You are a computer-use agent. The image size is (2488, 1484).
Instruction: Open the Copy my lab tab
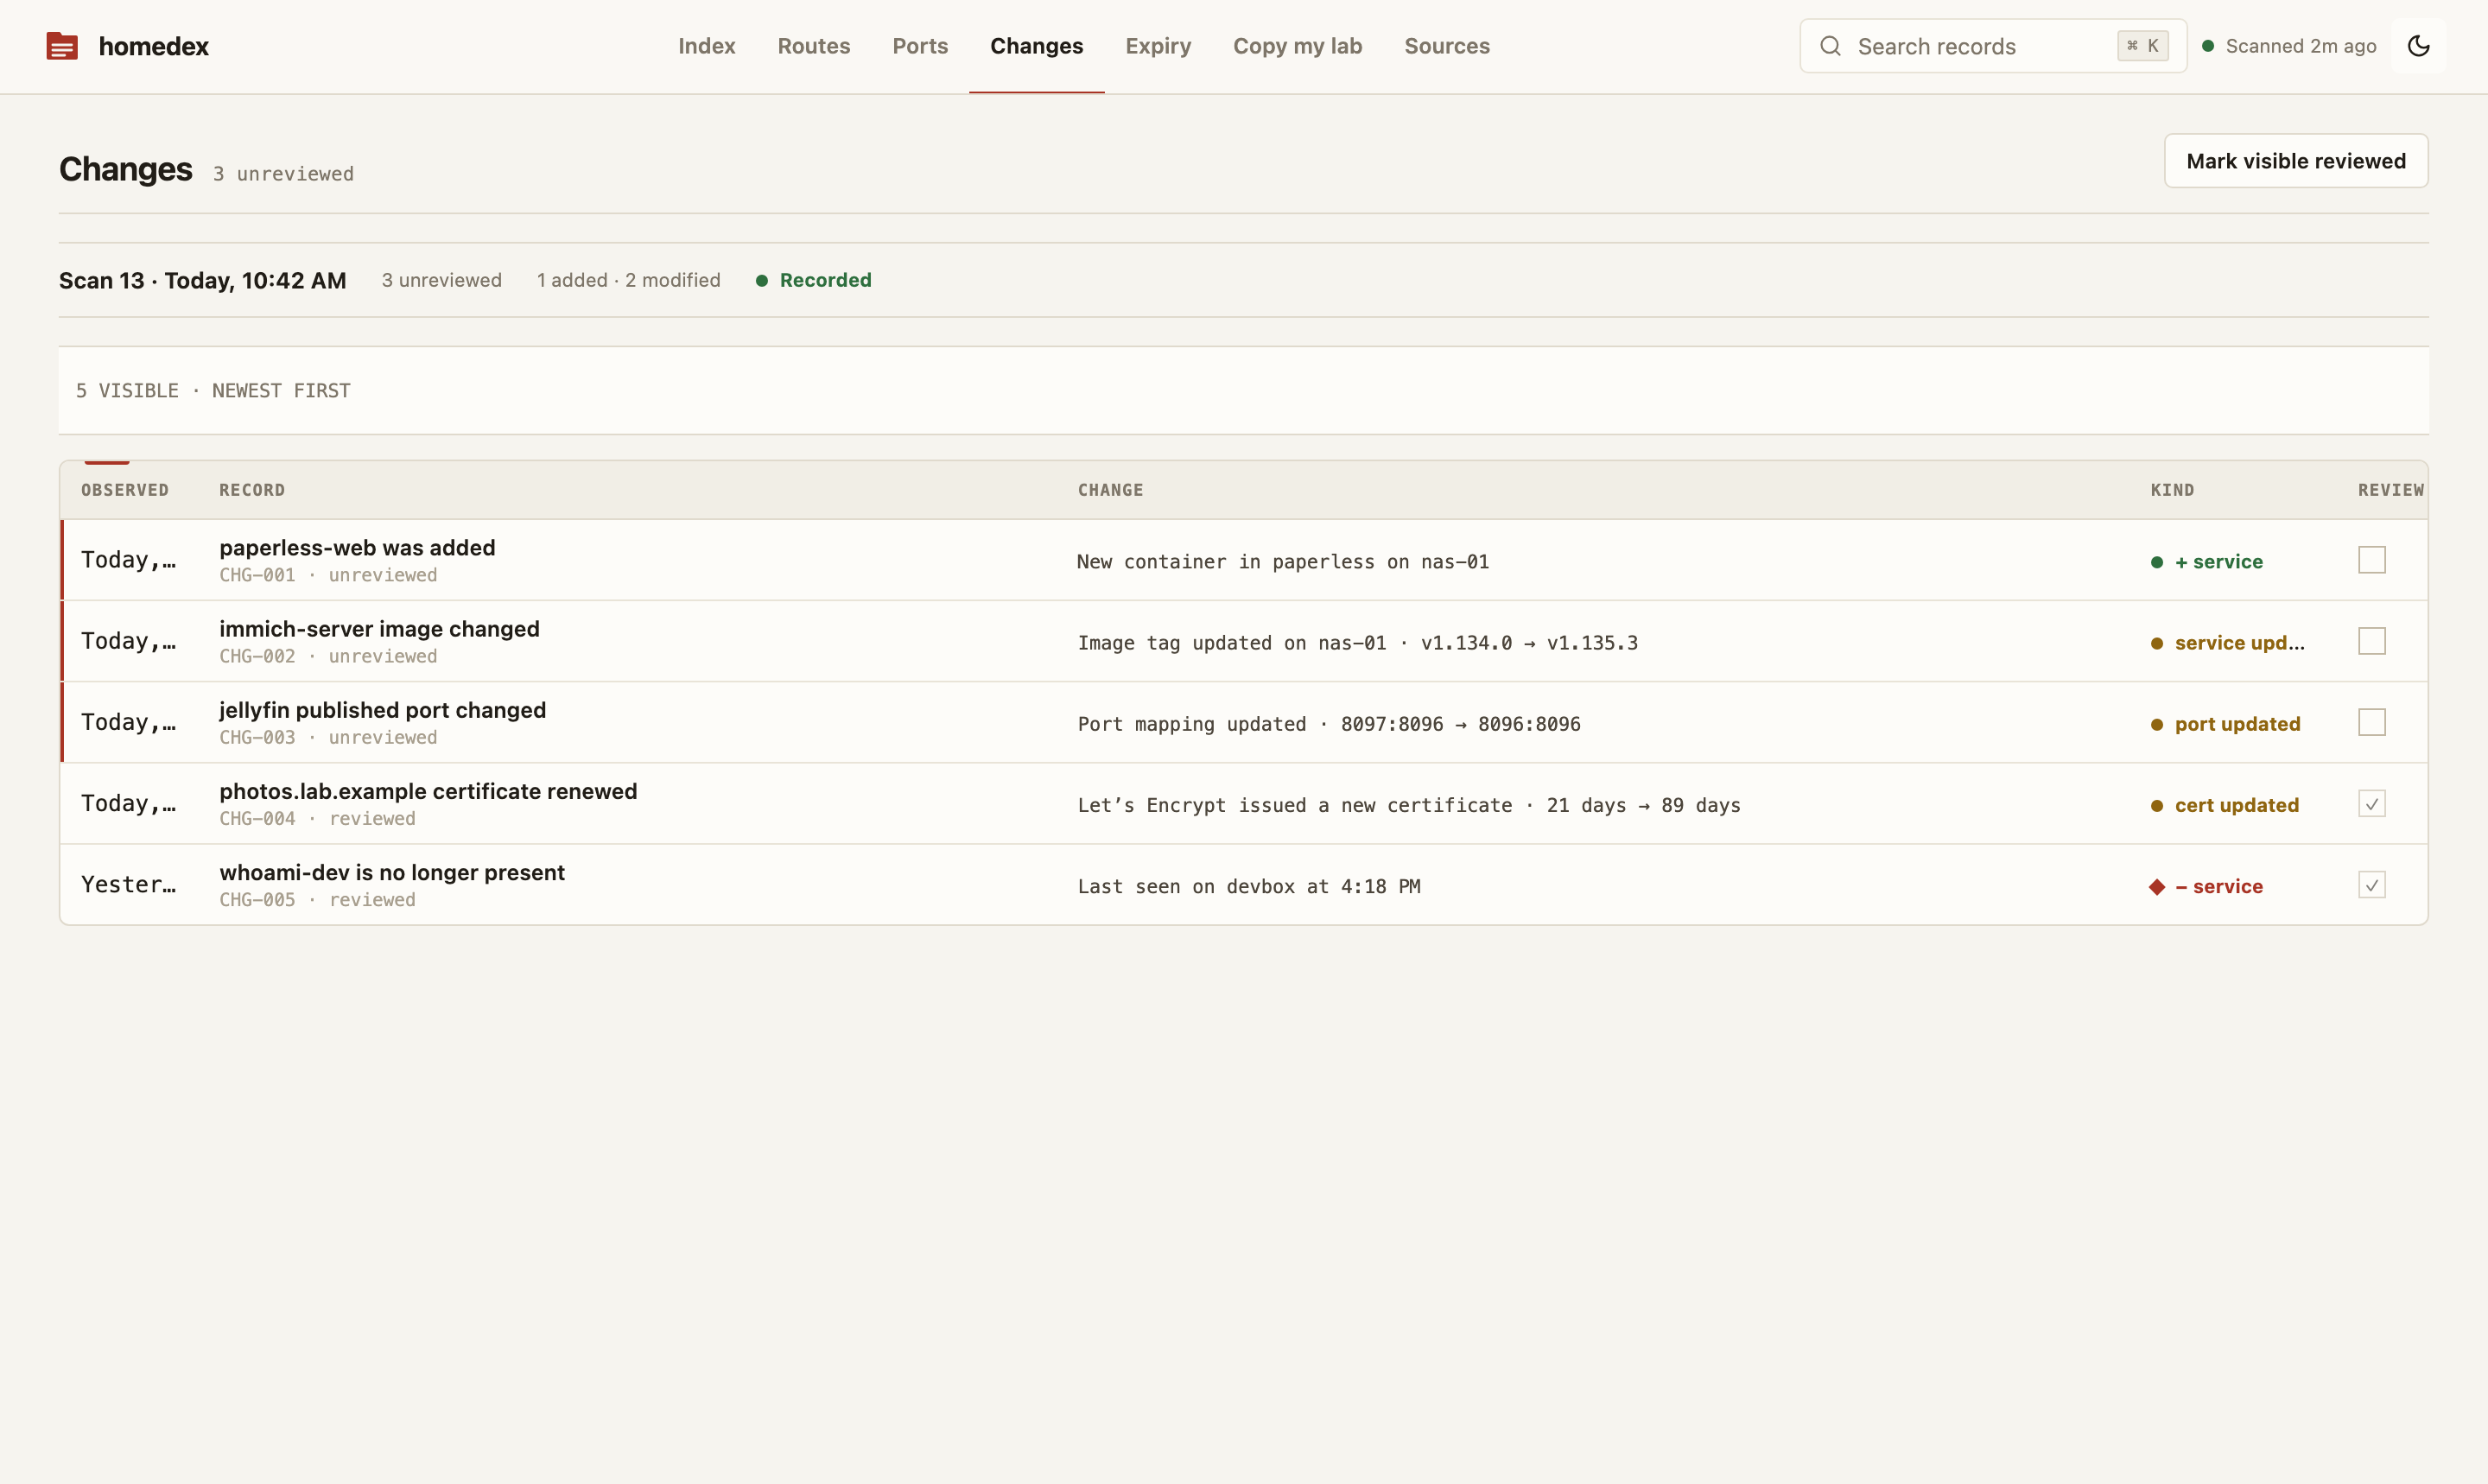point(1298,46)
